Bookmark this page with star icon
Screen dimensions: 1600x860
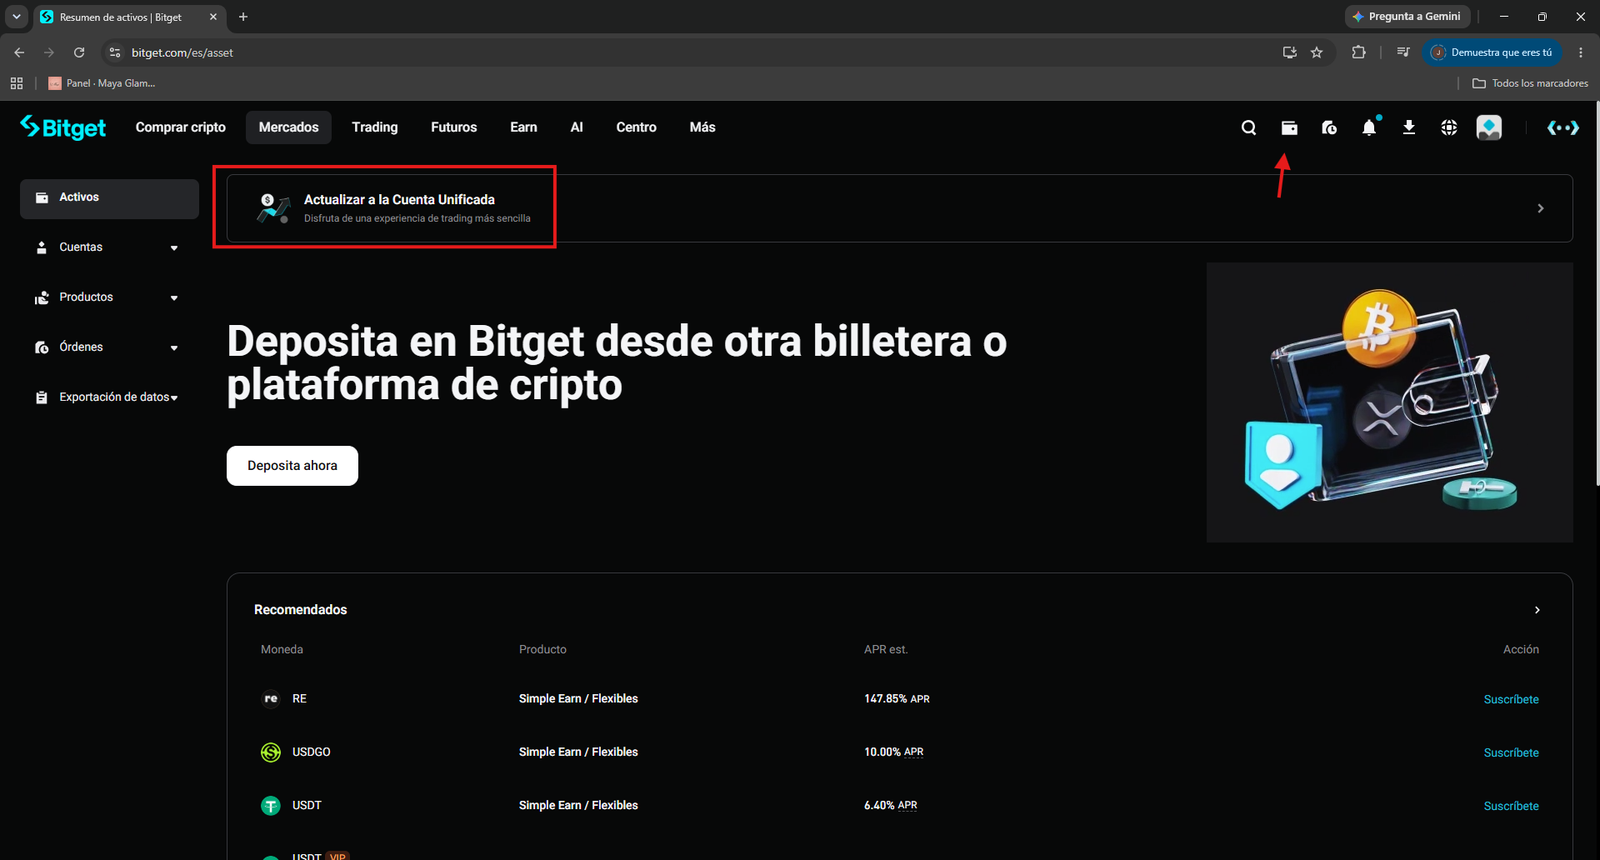[1317, 52]
